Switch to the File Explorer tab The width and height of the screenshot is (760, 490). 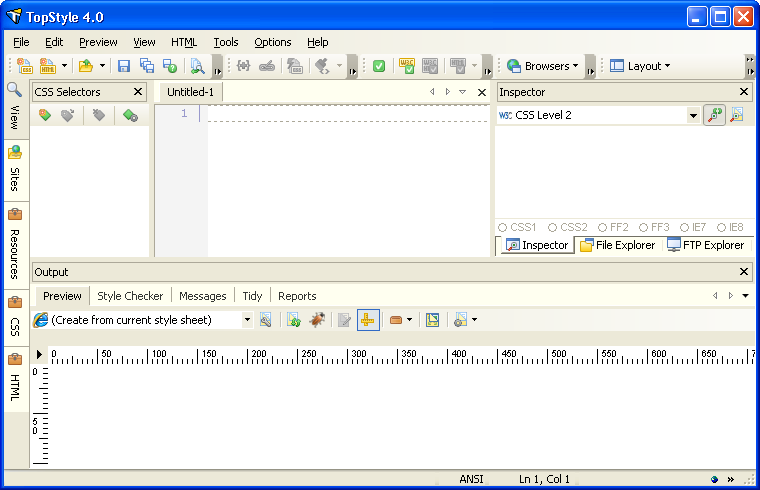617,245
